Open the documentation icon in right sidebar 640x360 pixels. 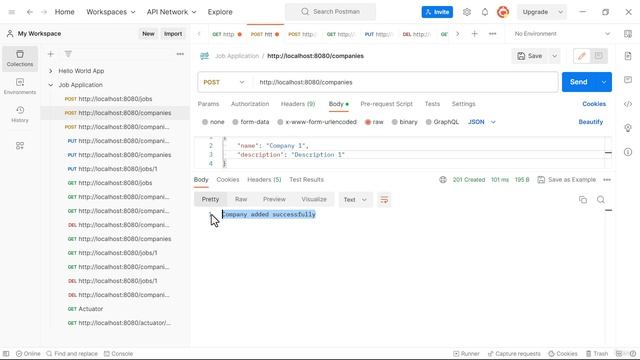tap(628, 56)
